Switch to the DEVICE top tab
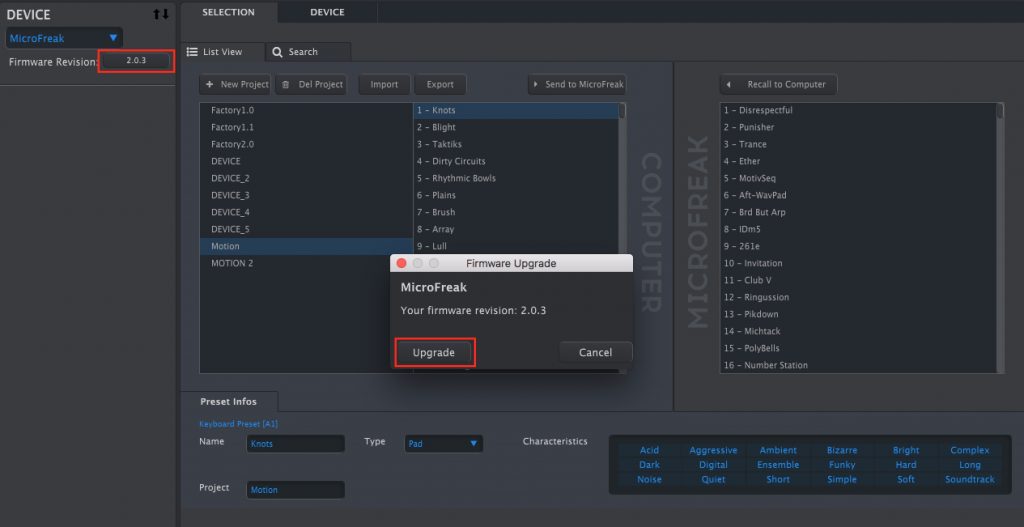This screenshot has width=1024, height=527. tap(327, 12)
